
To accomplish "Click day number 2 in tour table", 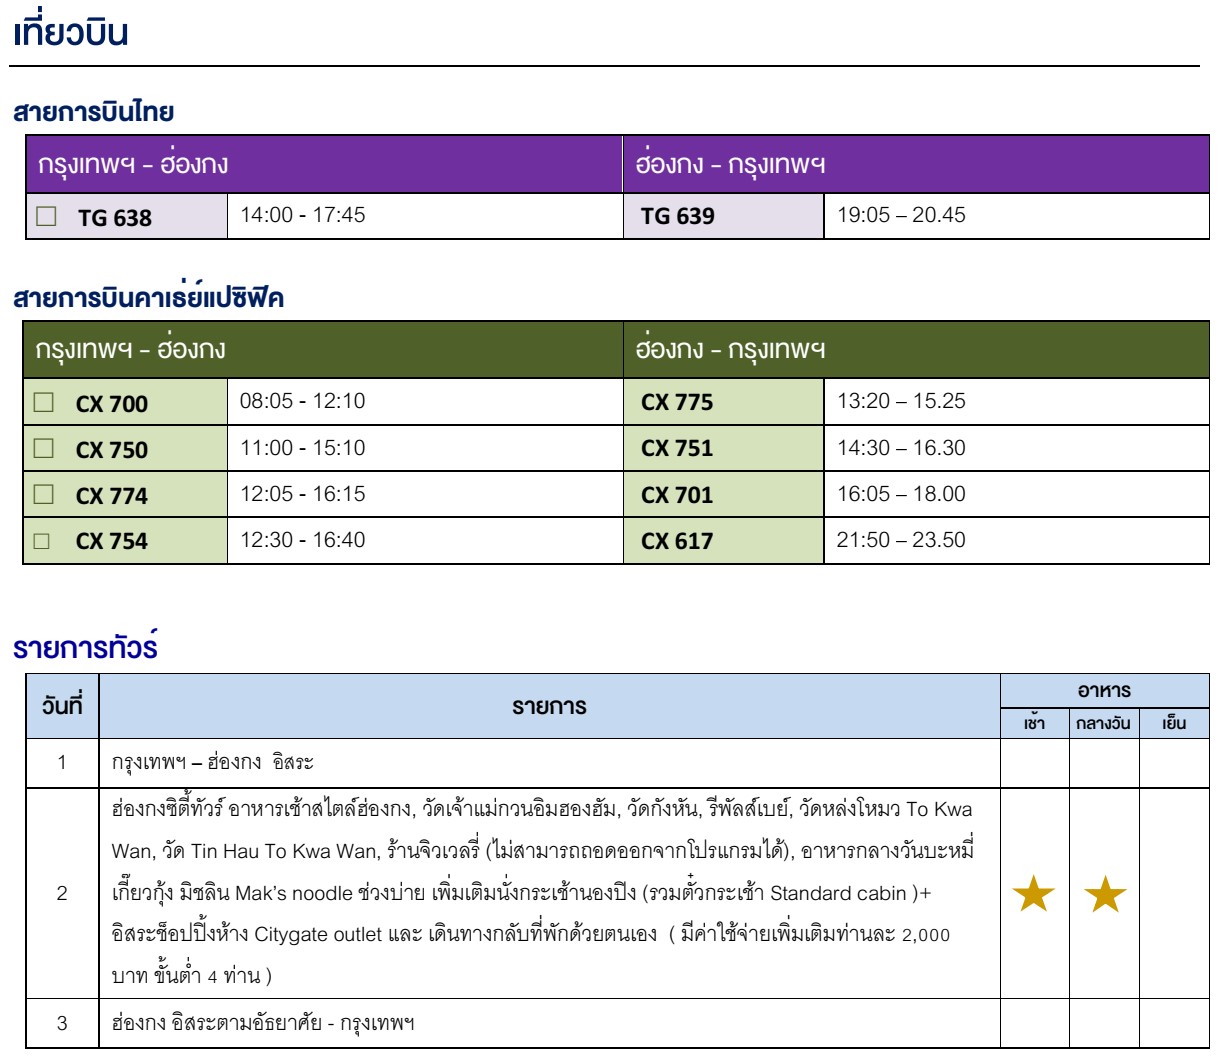I will tap(62, 893).
